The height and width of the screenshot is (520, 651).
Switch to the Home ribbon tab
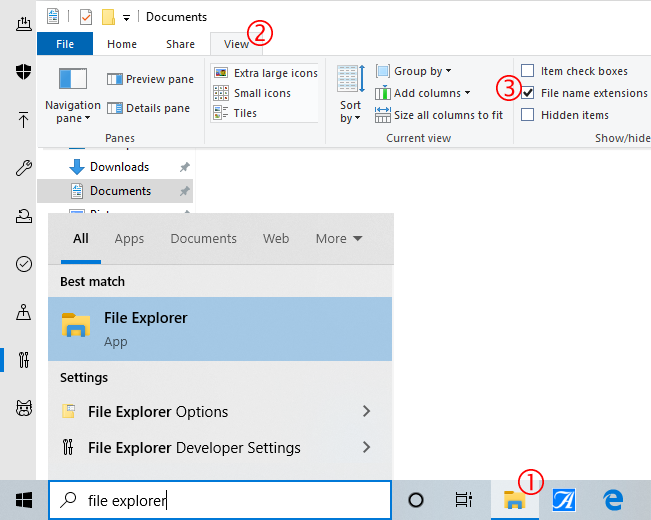122,44
